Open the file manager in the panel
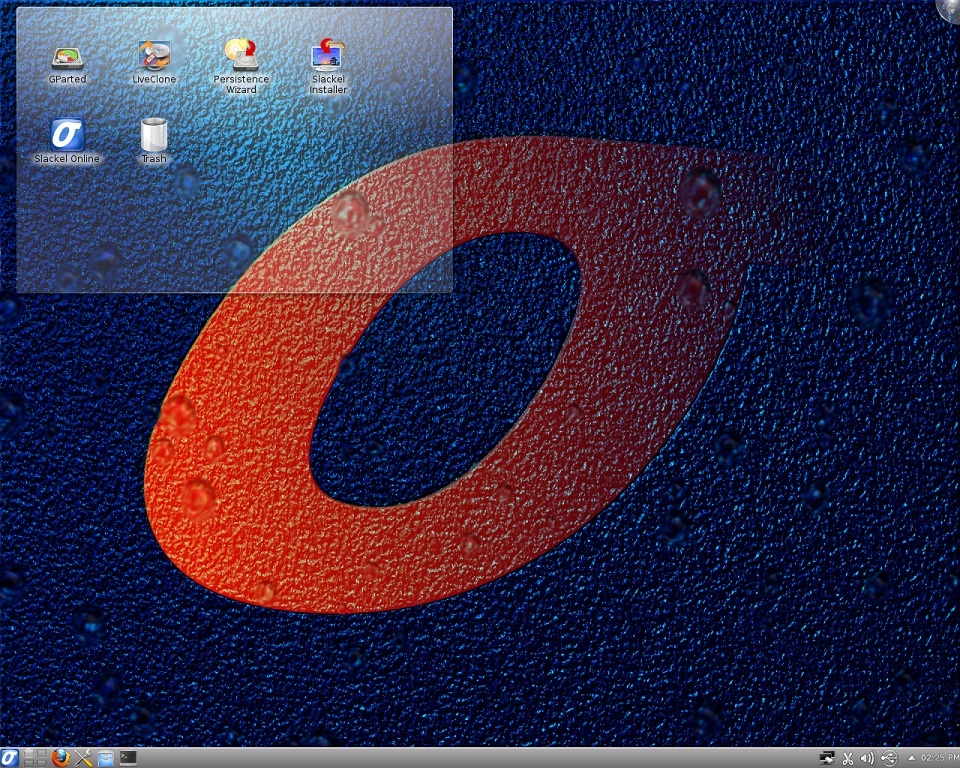Screen dimensions: 960x768 click(105, 758)
